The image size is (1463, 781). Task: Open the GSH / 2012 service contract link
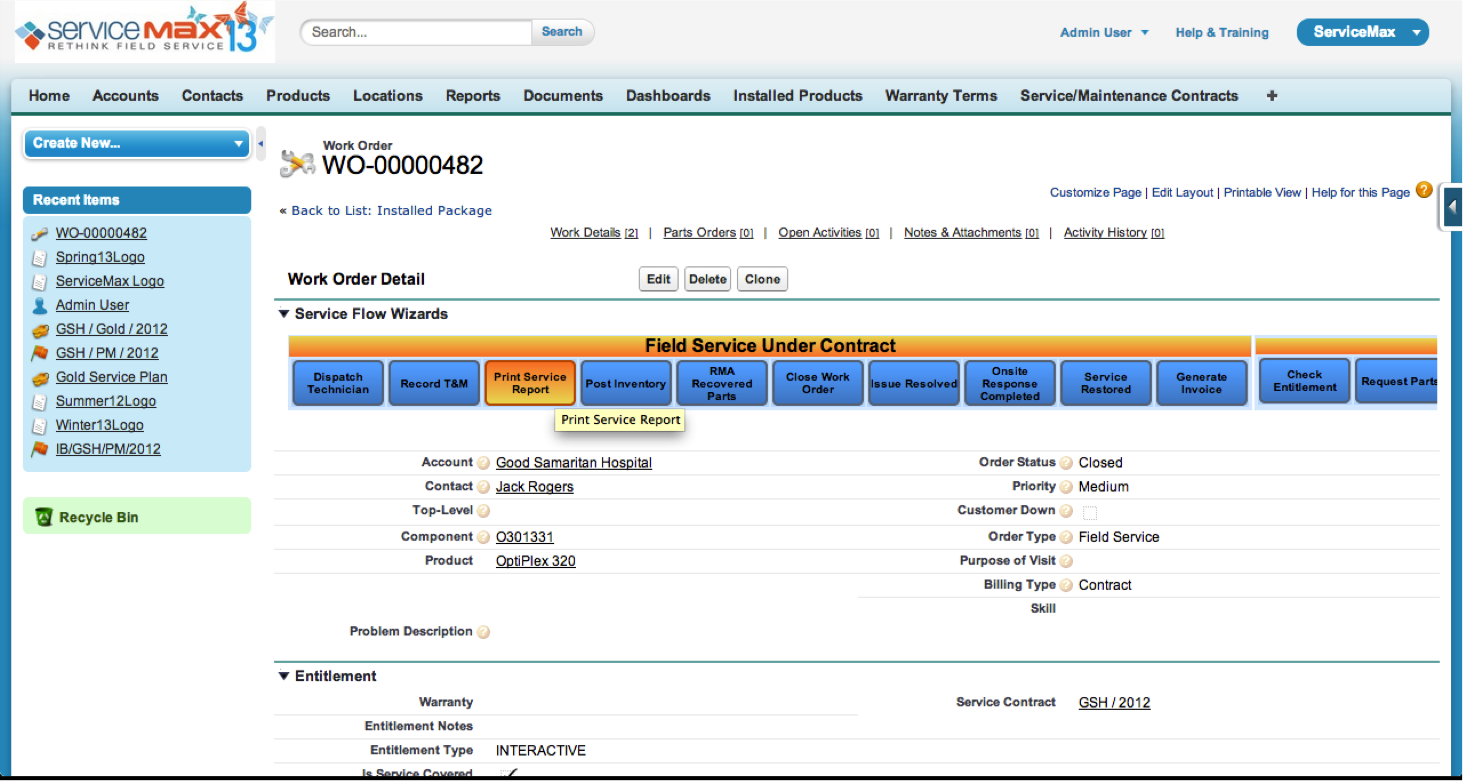[1115, 703]
